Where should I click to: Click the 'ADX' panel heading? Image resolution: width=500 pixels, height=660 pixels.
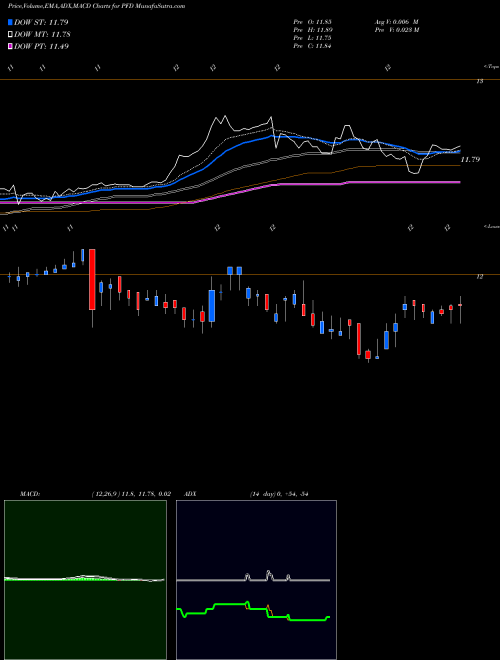tap(190, 494)
